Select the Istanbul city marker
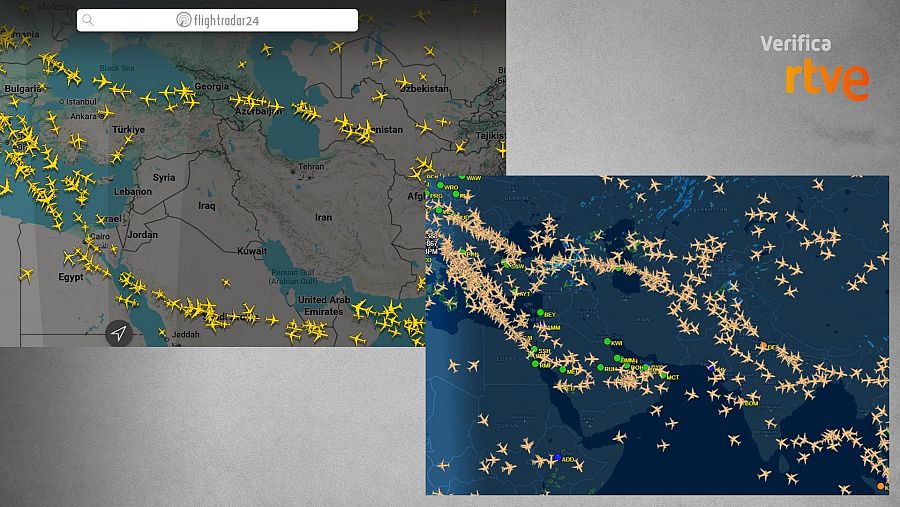 click(62, 102)
